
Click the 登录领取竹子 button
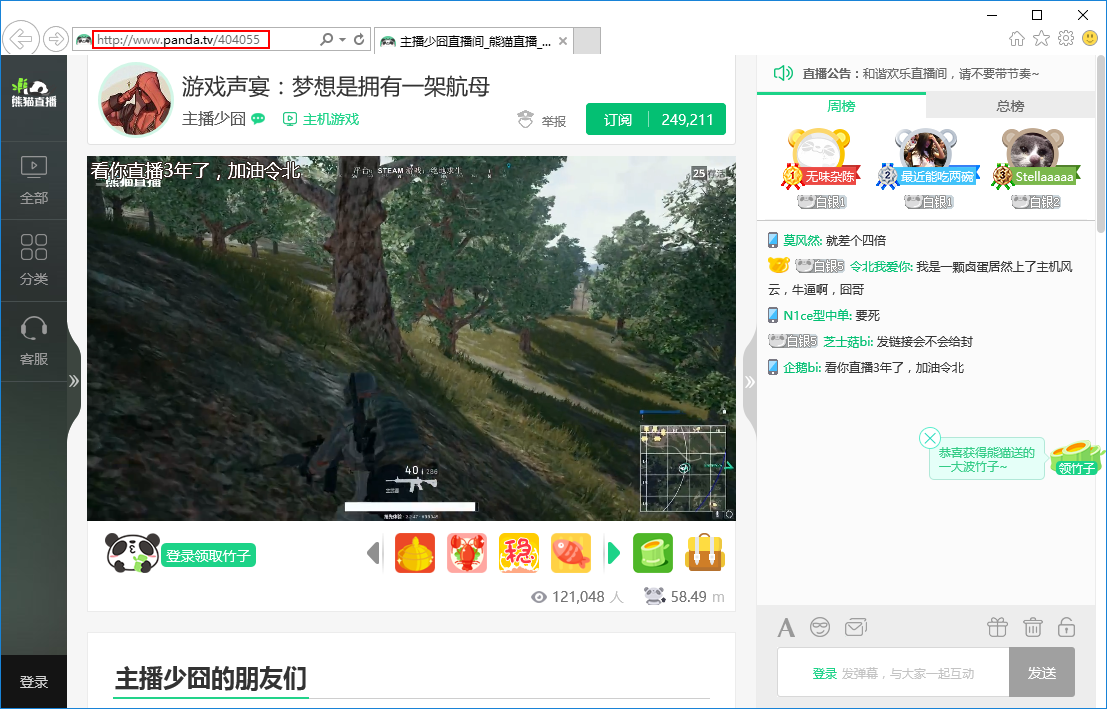pyautogui.click(x=208, y=556)
